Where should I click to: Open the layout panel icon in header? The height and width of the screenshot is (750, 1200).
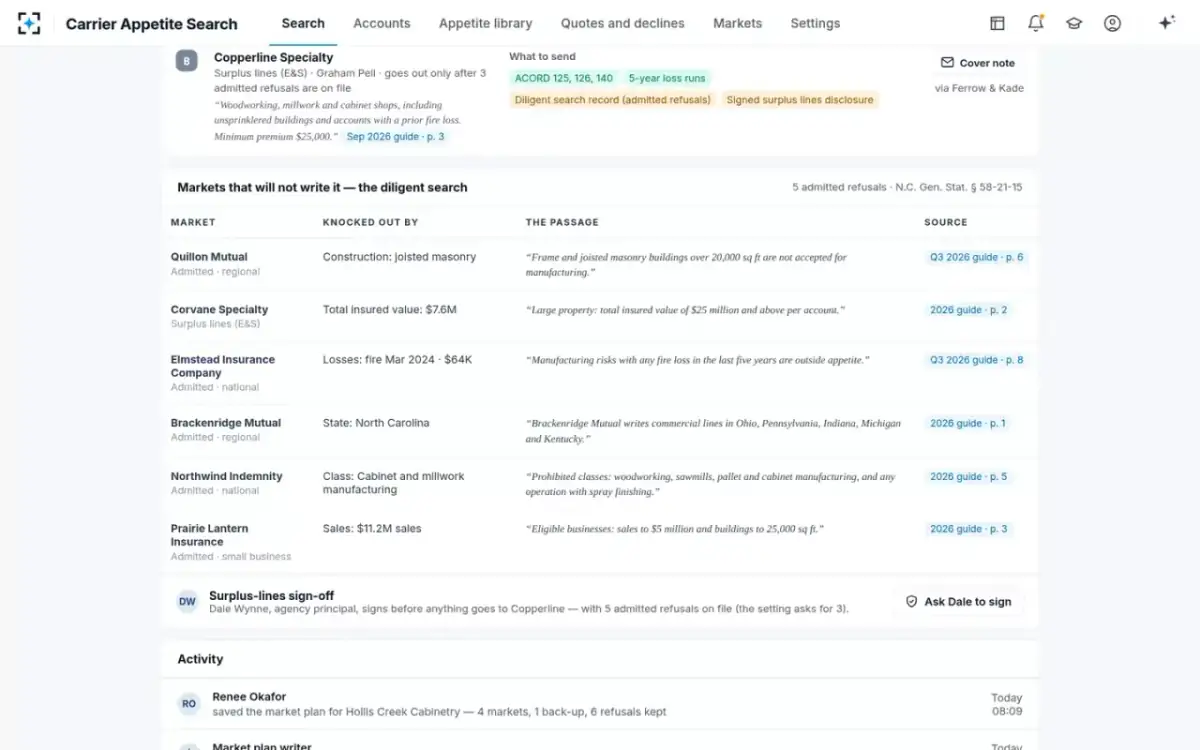[997, 23]
